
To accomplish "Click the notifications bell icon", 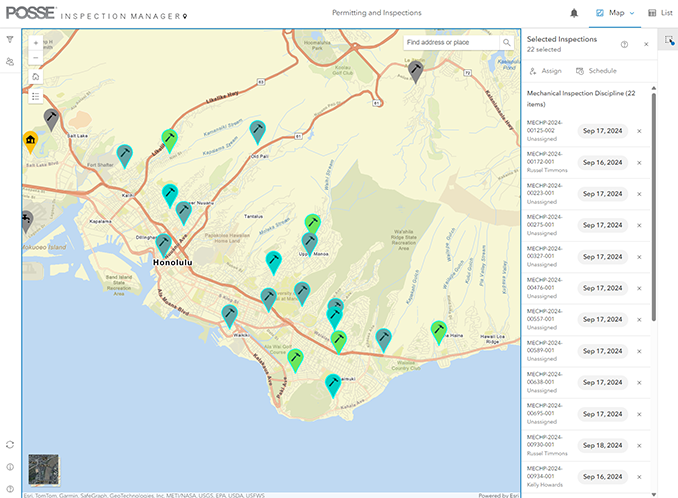I will (574, 13).
